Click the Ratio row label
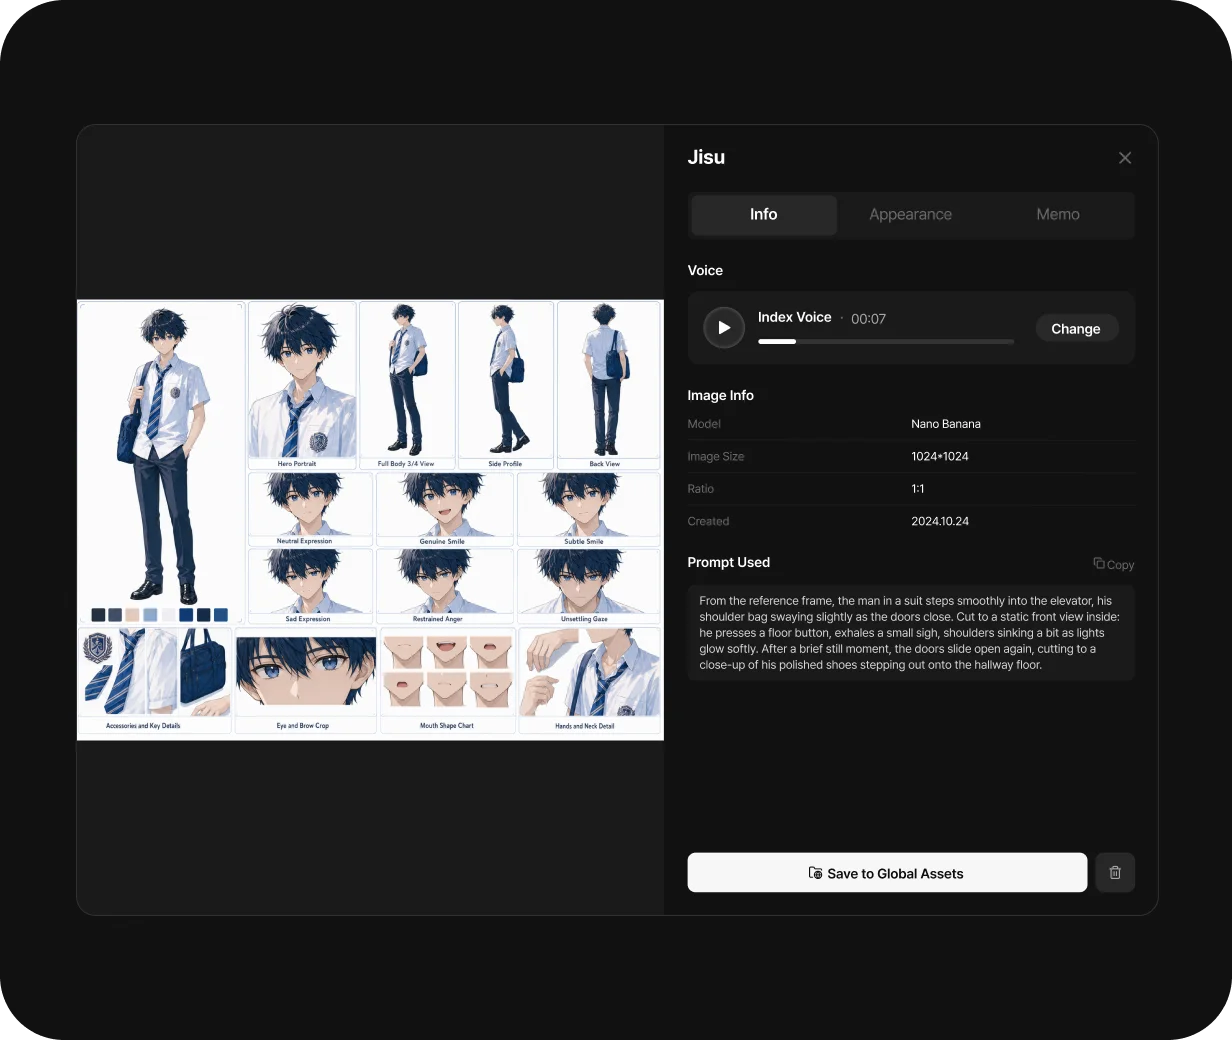1232x1040 pixels. point(701,489)
